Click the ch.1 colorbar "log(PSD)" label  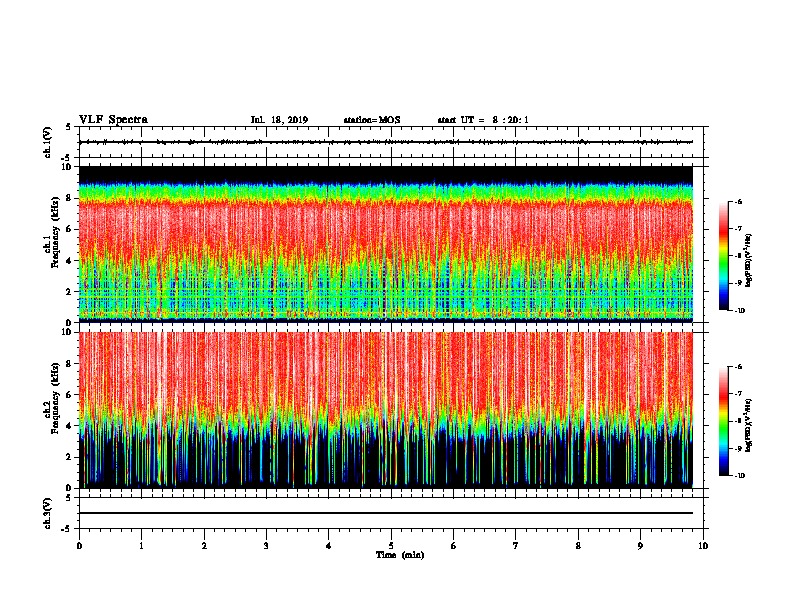748,260
